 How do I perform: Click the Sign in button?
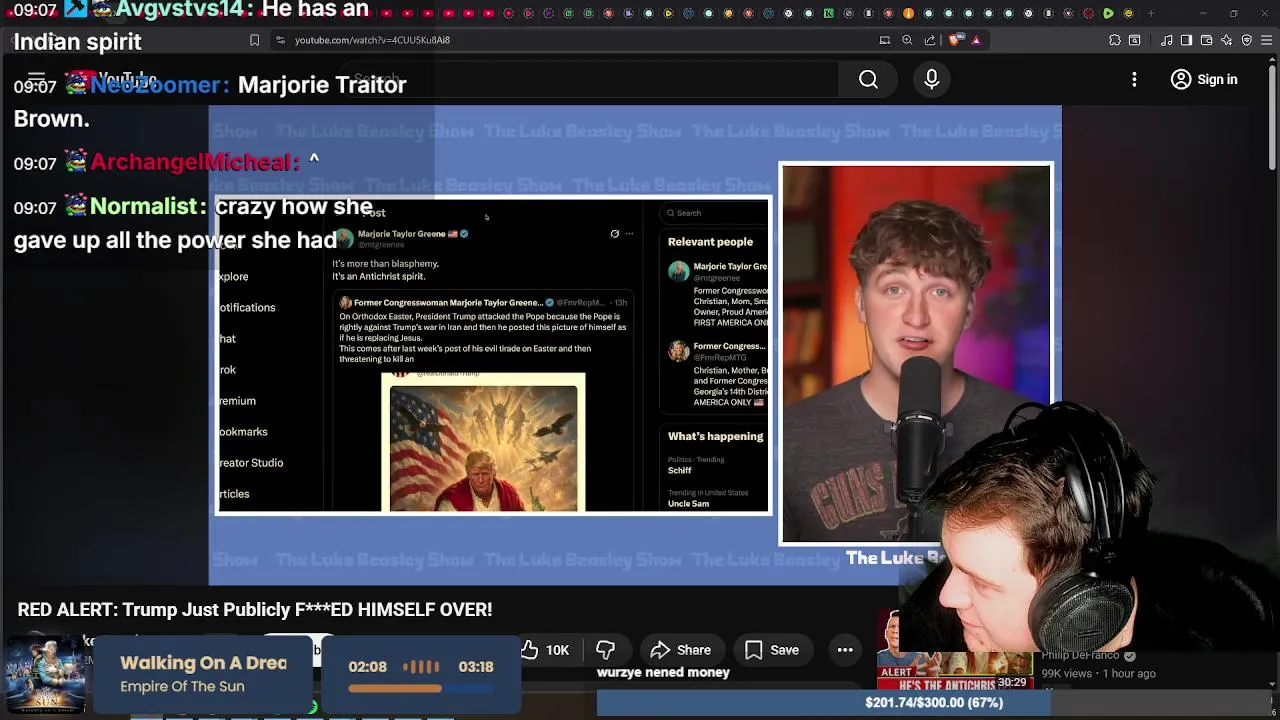[1204, 79]
